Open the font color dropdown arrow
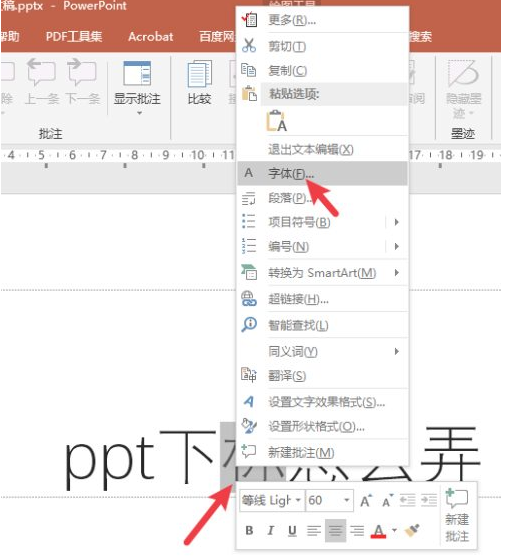The width and height of the screenshot is (505, 558). click(394, 530)
